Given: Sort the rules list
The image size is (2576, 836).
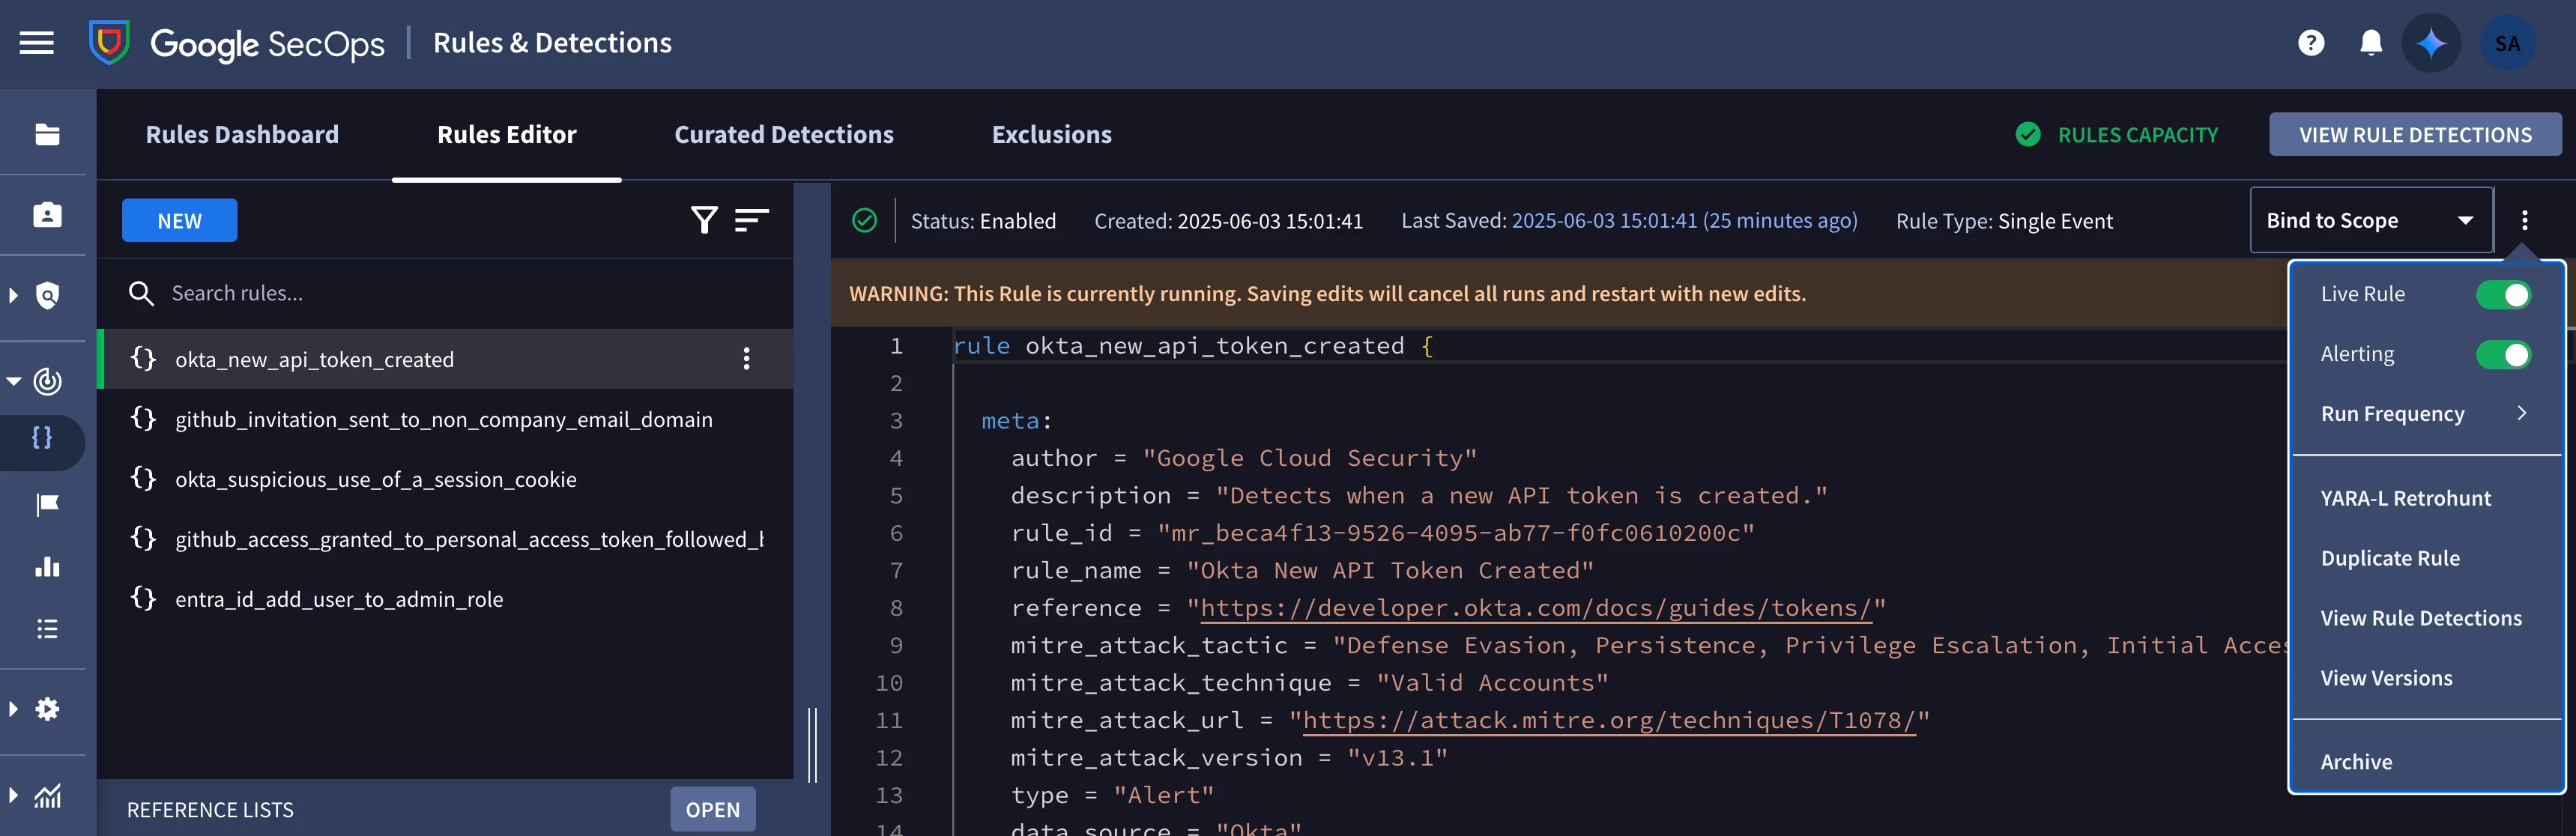Looking at the screenshot, I should click(x=751, y=220).
